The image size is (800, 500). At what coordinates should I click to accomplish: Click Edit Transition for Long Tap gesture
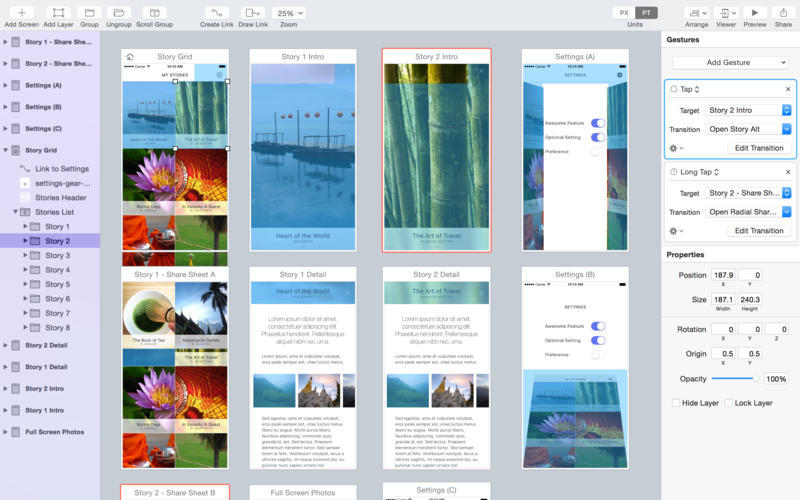point(759,231)
